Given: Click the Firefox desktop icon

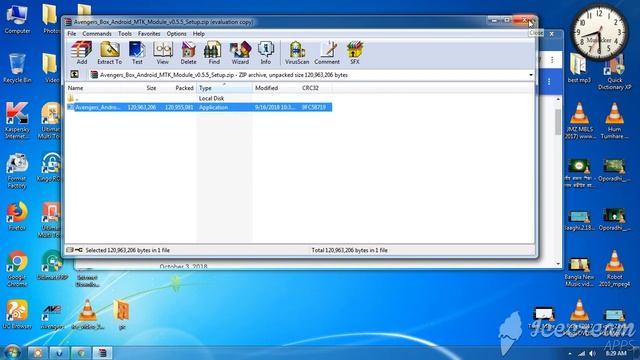Looking at the screenshot, I should pos(17,216).
